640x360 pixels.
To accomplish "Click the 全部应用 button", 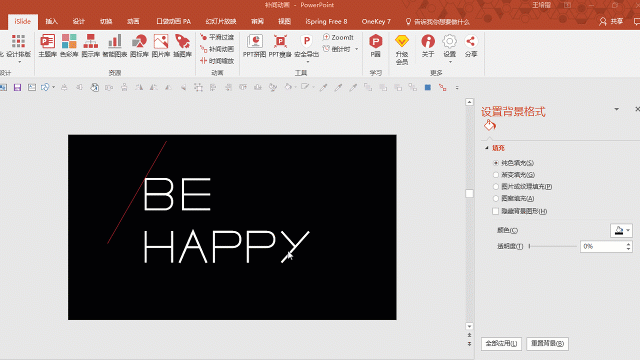I will point(501,344).
